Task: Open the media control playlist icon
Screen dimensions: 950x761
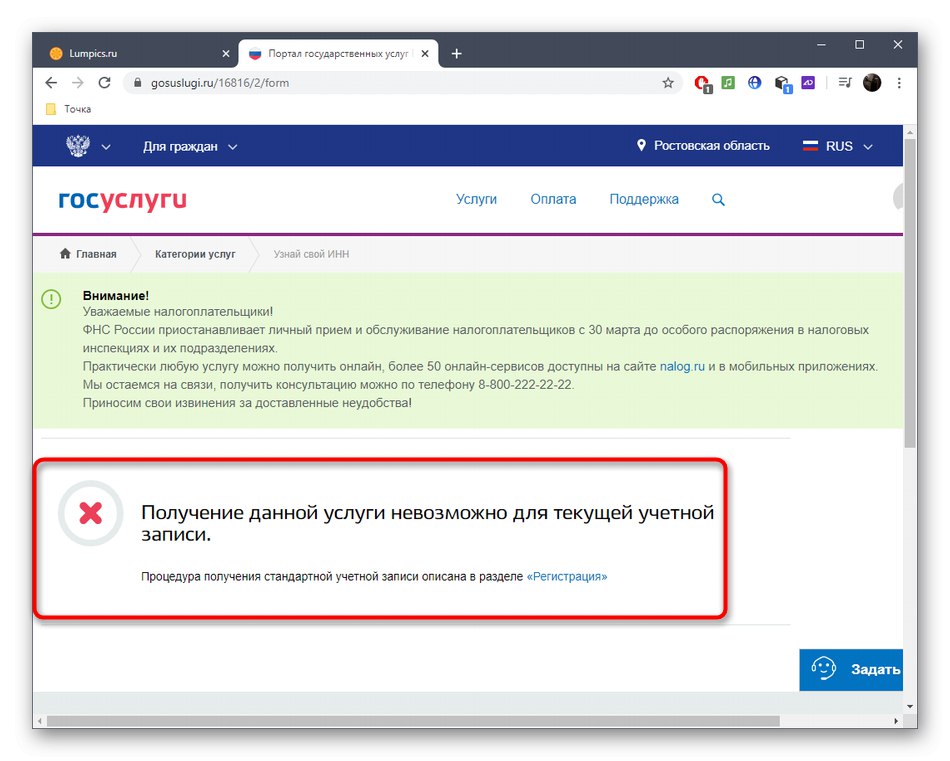Action: coord(845,82)
